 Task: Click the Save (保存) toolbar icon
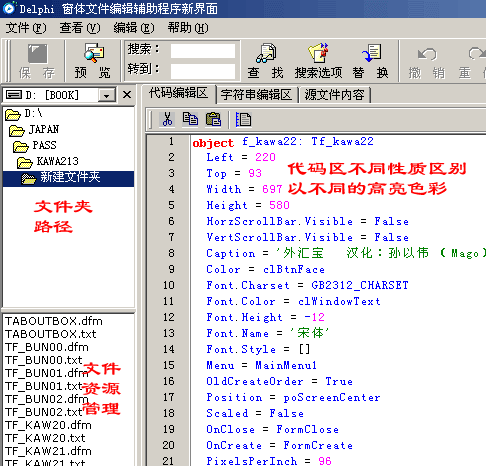pos(37,53)
